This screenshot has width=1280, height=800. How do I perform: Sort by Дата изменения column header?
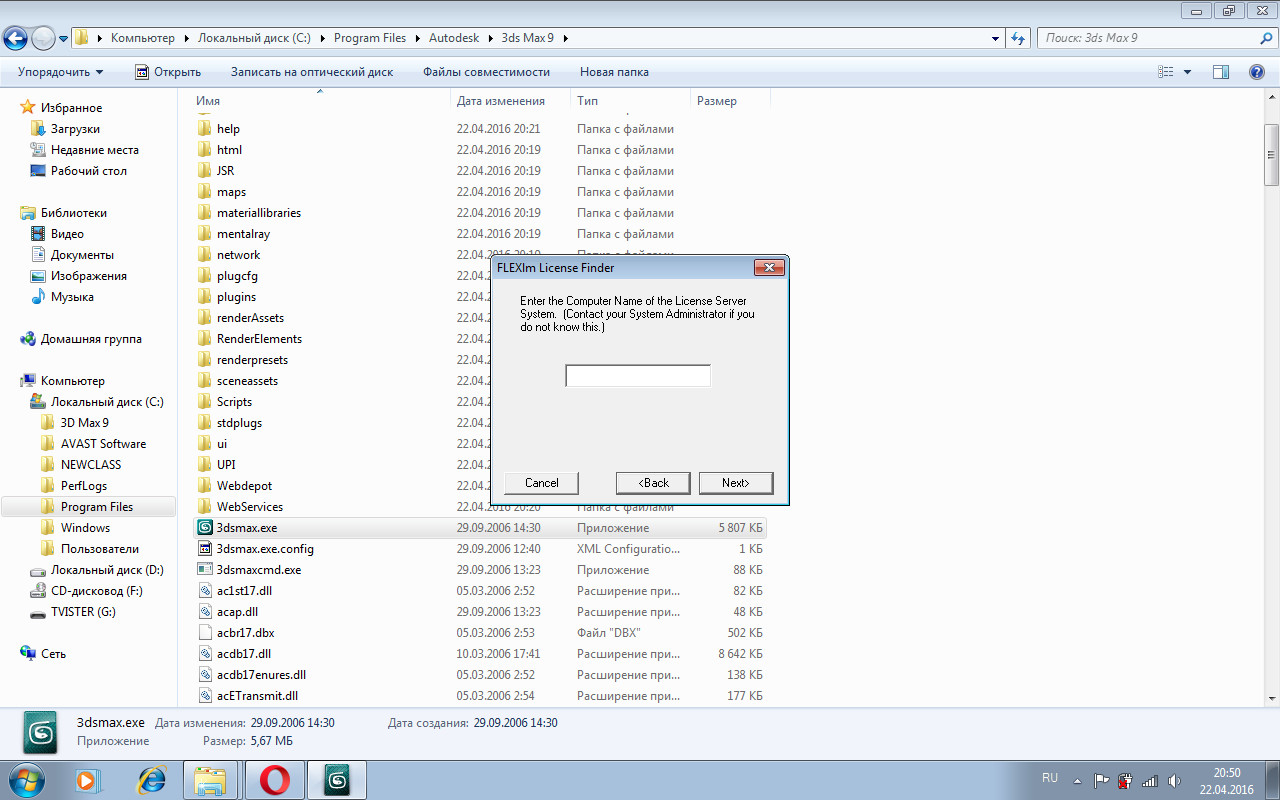coord(510,101)
